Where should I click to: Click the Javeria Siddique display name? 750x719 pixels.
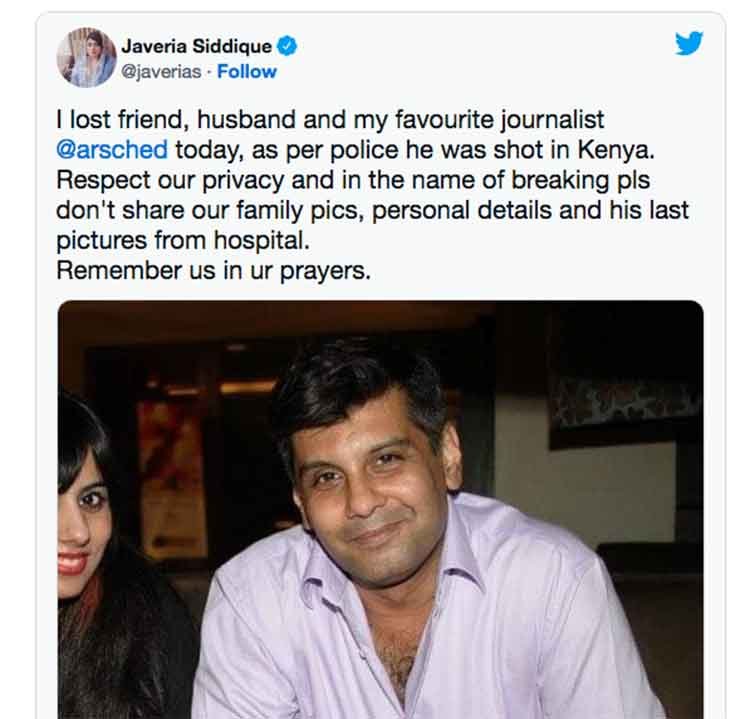pos(196,46)
